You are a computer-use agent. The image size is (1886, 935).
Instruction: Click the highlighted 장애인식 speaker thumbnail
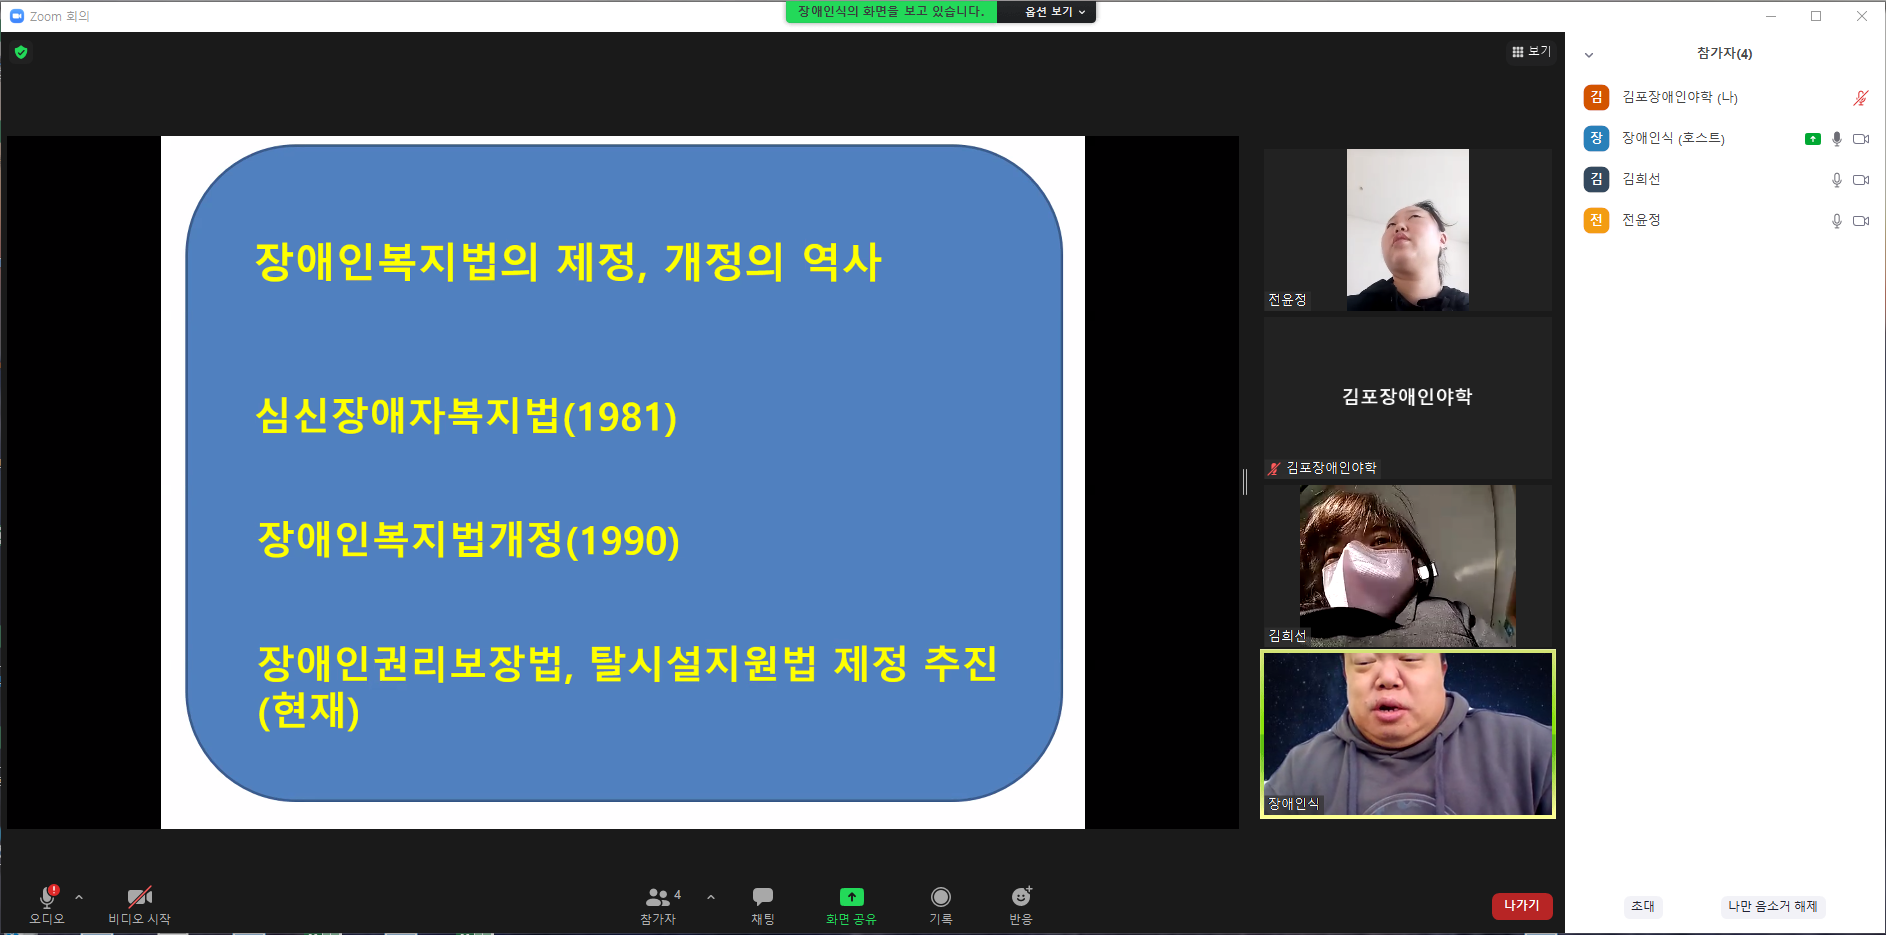pyautogui.click(x=1408, y=734)
